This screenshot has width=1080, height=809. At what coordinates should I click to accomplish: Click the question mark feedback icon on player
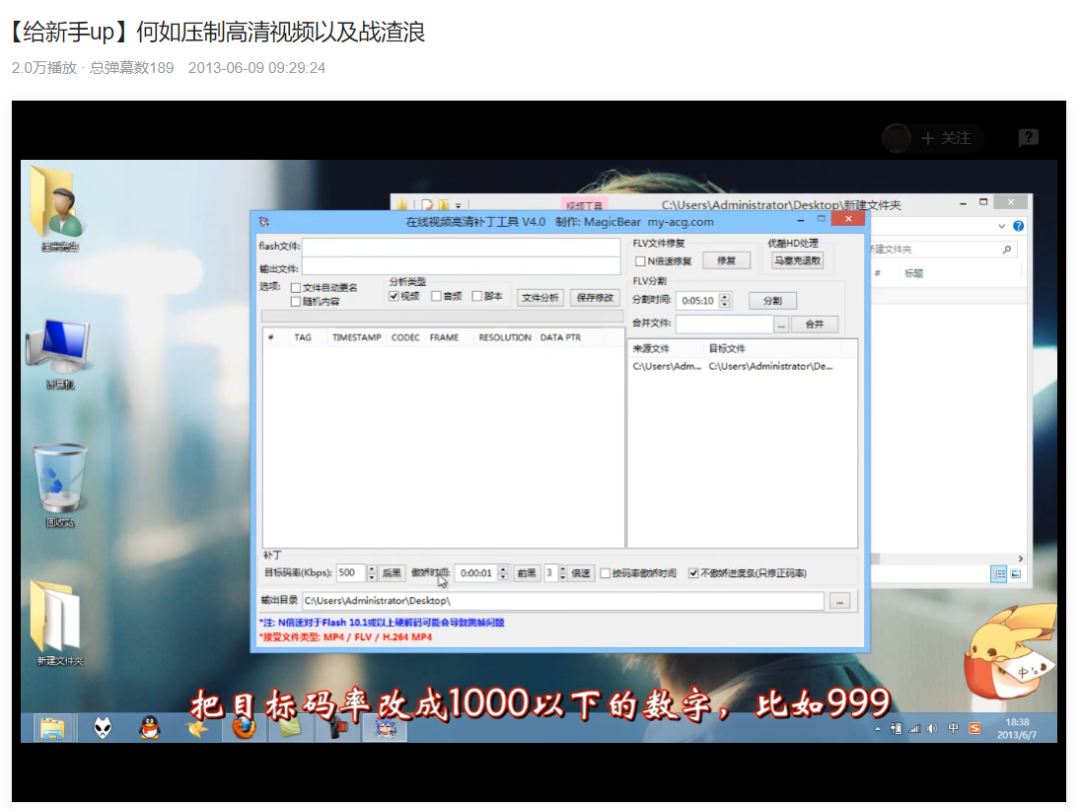click(1028, 138)
